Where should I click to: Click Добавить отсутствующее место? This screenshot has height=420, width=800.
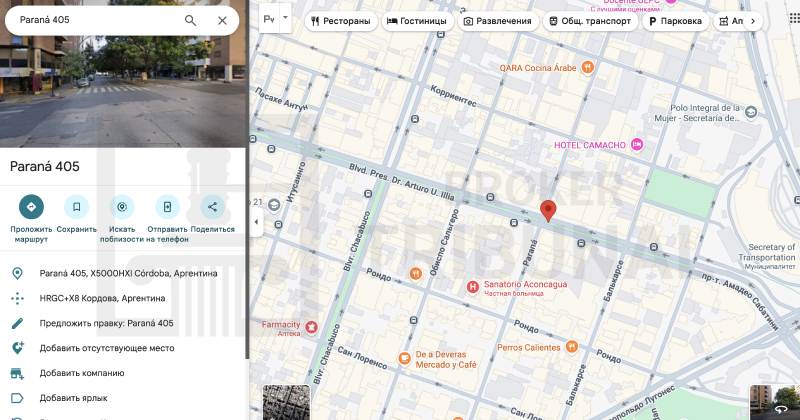click(107, 348)
